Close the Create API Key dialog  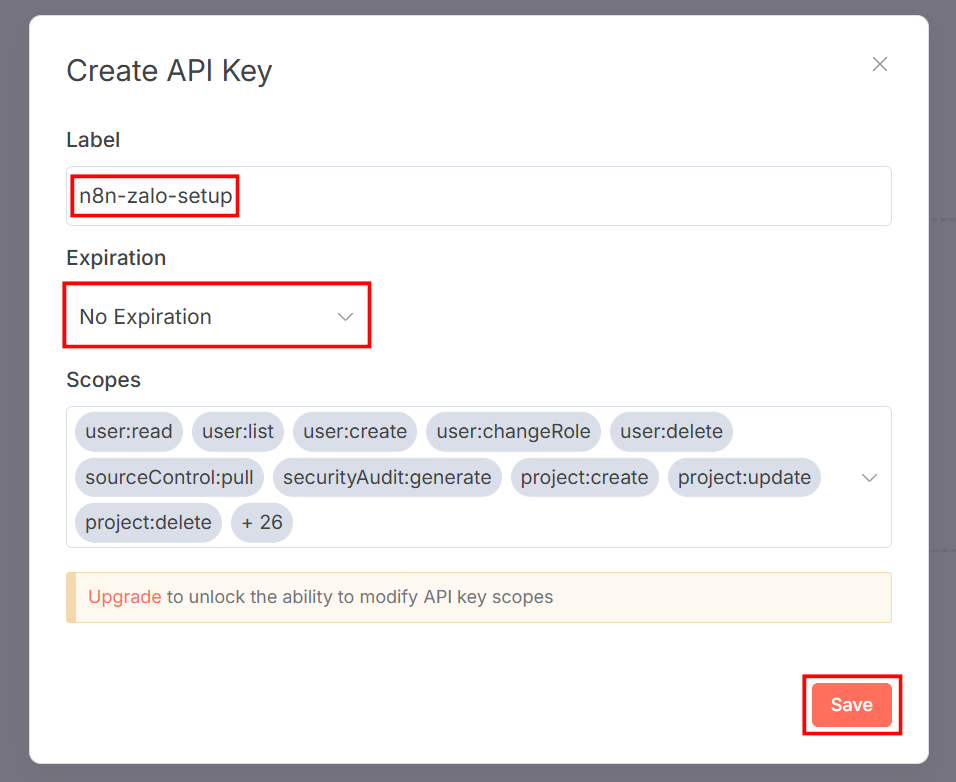click(x=879, y=63)
